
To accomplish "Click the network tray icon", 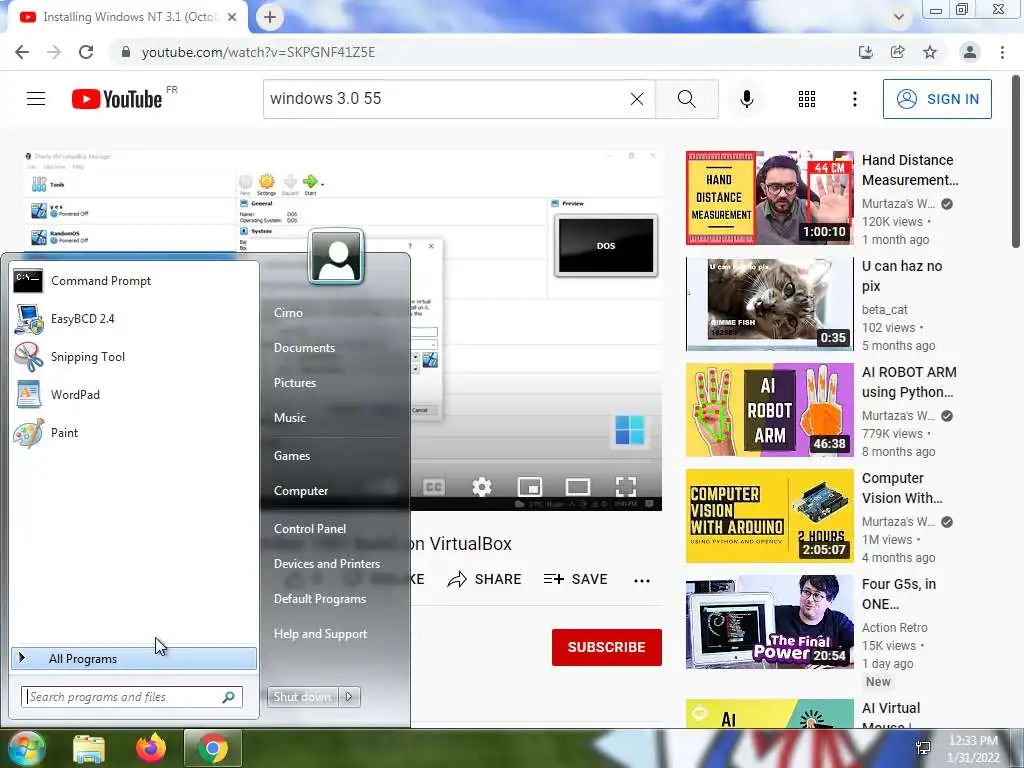I will coord(923,748).
